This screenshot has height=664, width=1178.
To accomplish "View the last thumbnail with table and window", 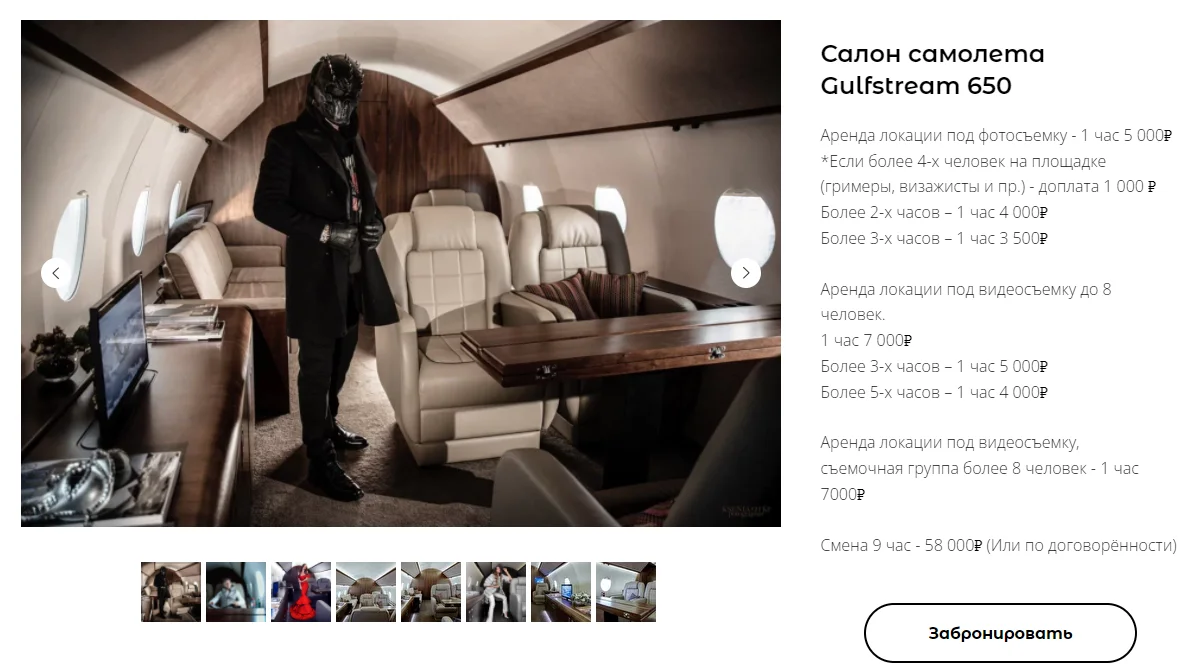I will [626, 592].
